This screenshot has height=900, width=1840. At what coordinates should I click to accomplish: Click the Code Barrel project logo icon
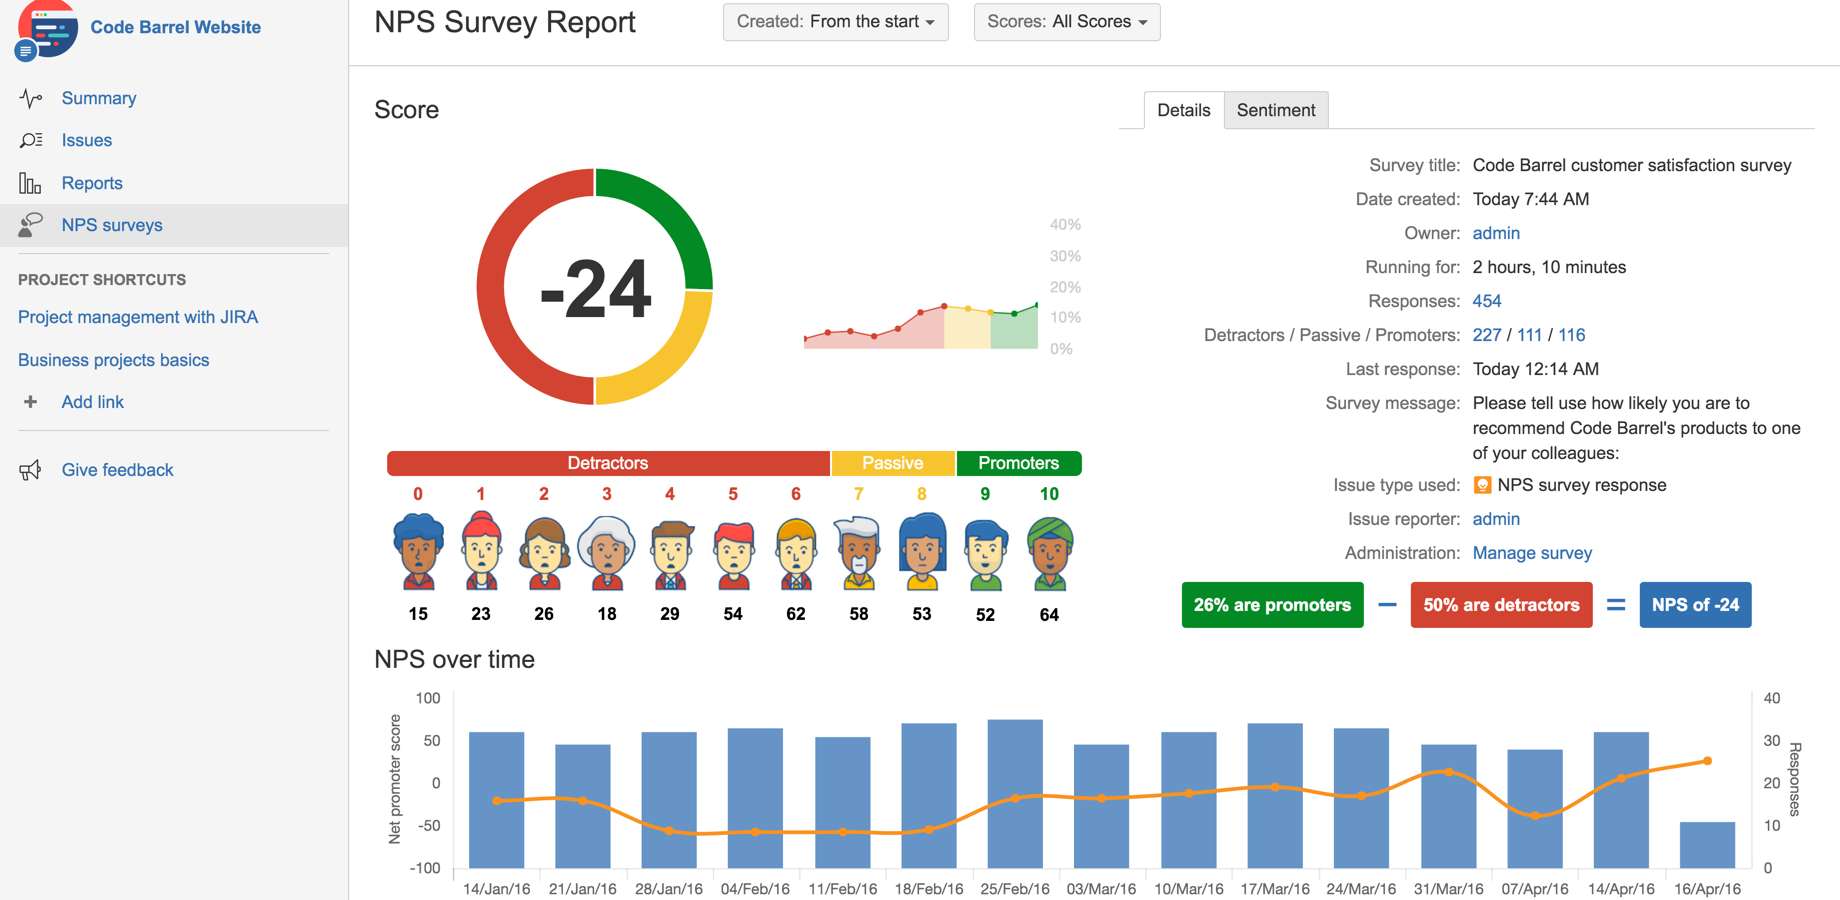(x=47, y=29)
